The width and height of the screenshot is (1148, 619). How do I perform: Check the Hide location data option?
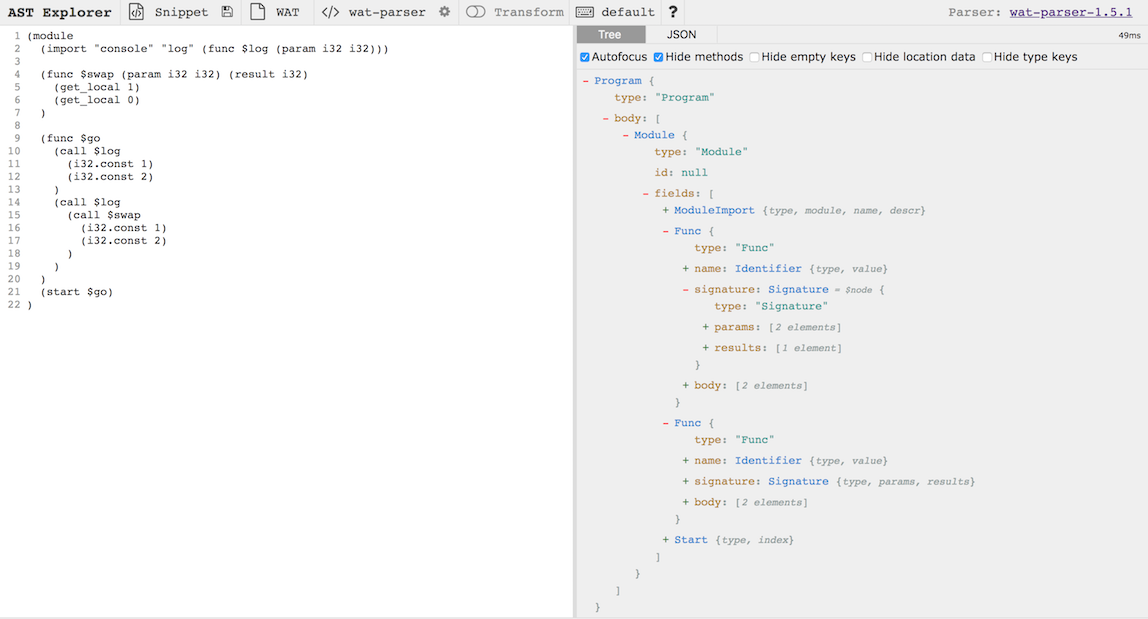(867, 57)
